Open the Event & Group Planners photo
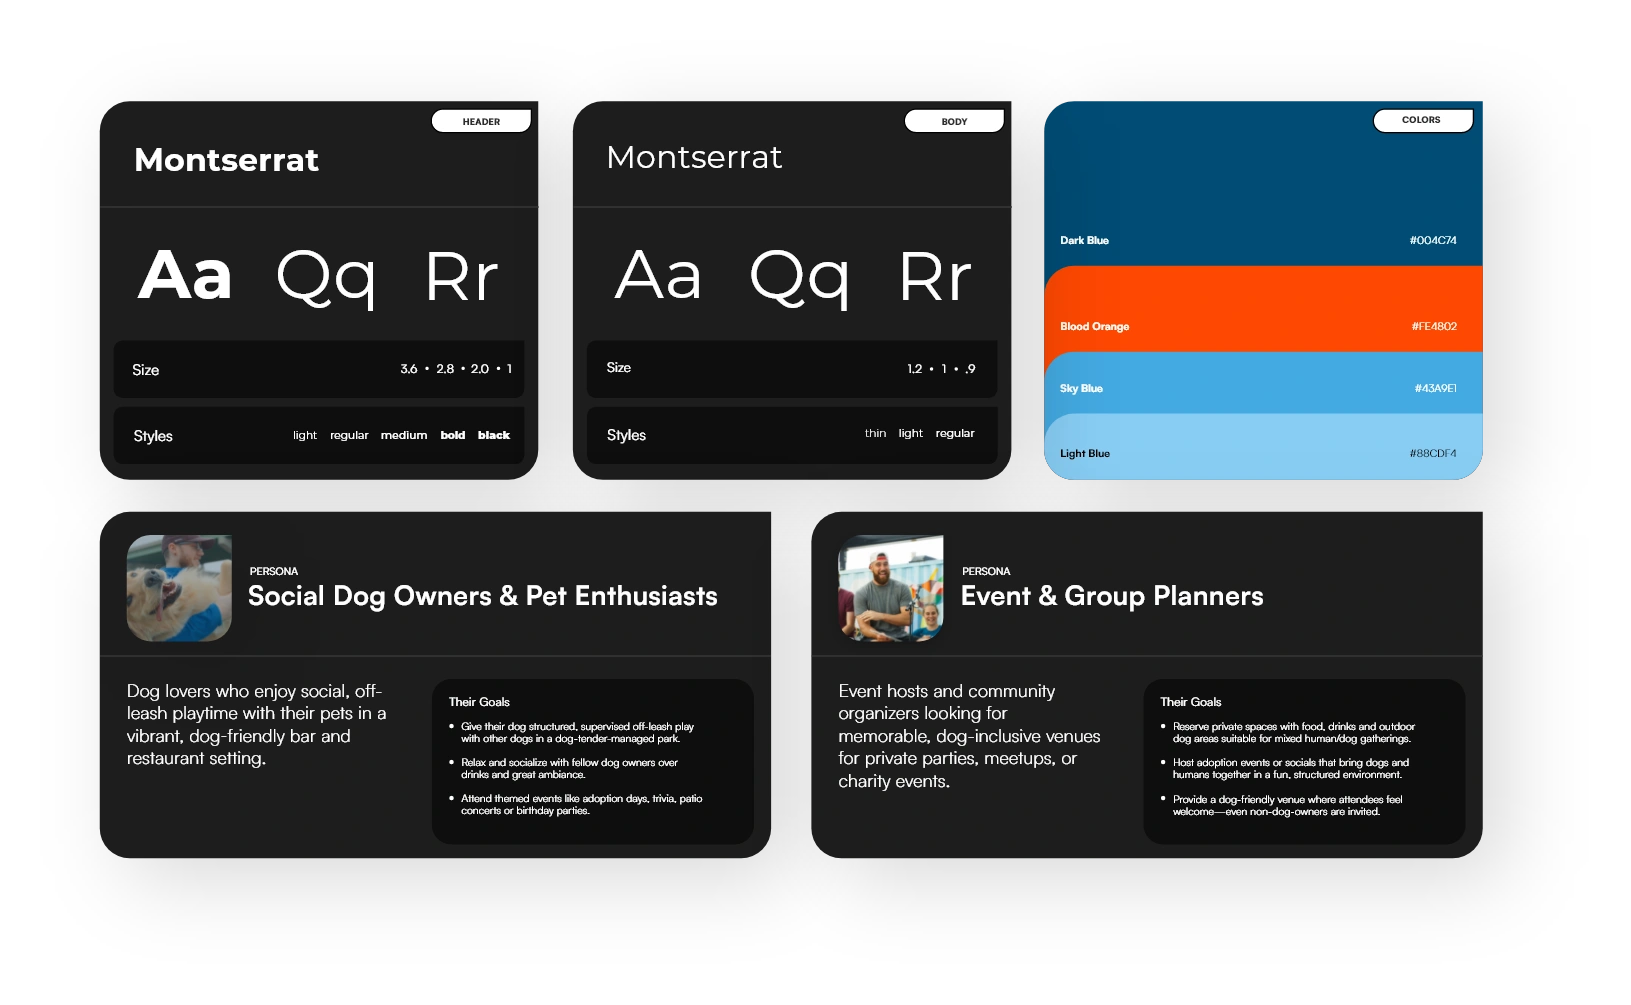 pos(890,588)
